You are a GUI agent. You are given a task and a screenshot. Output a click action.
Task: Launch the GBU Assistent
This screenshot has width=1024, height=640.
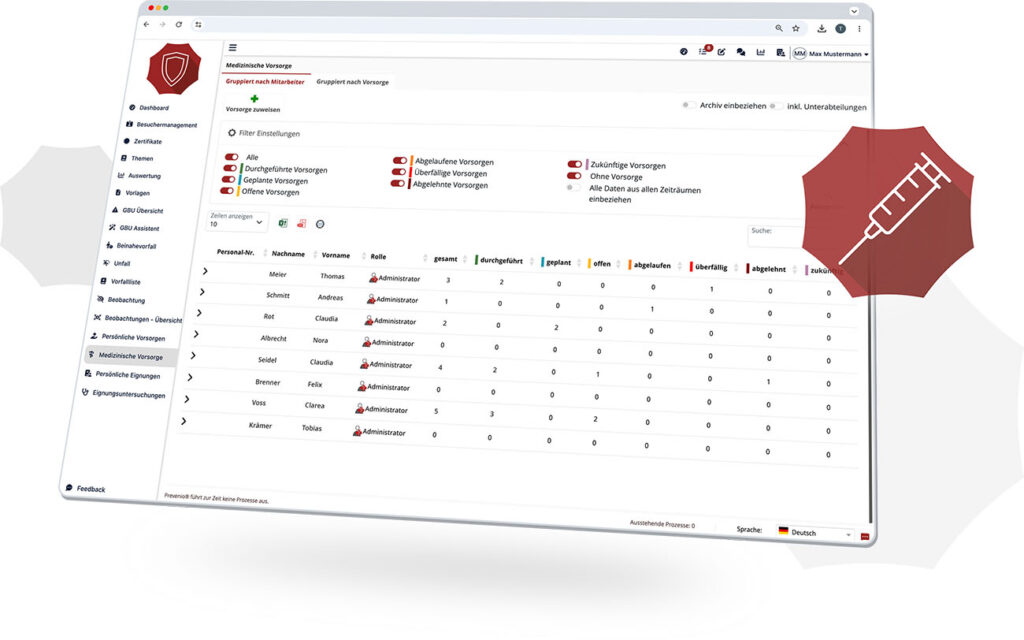134,228
